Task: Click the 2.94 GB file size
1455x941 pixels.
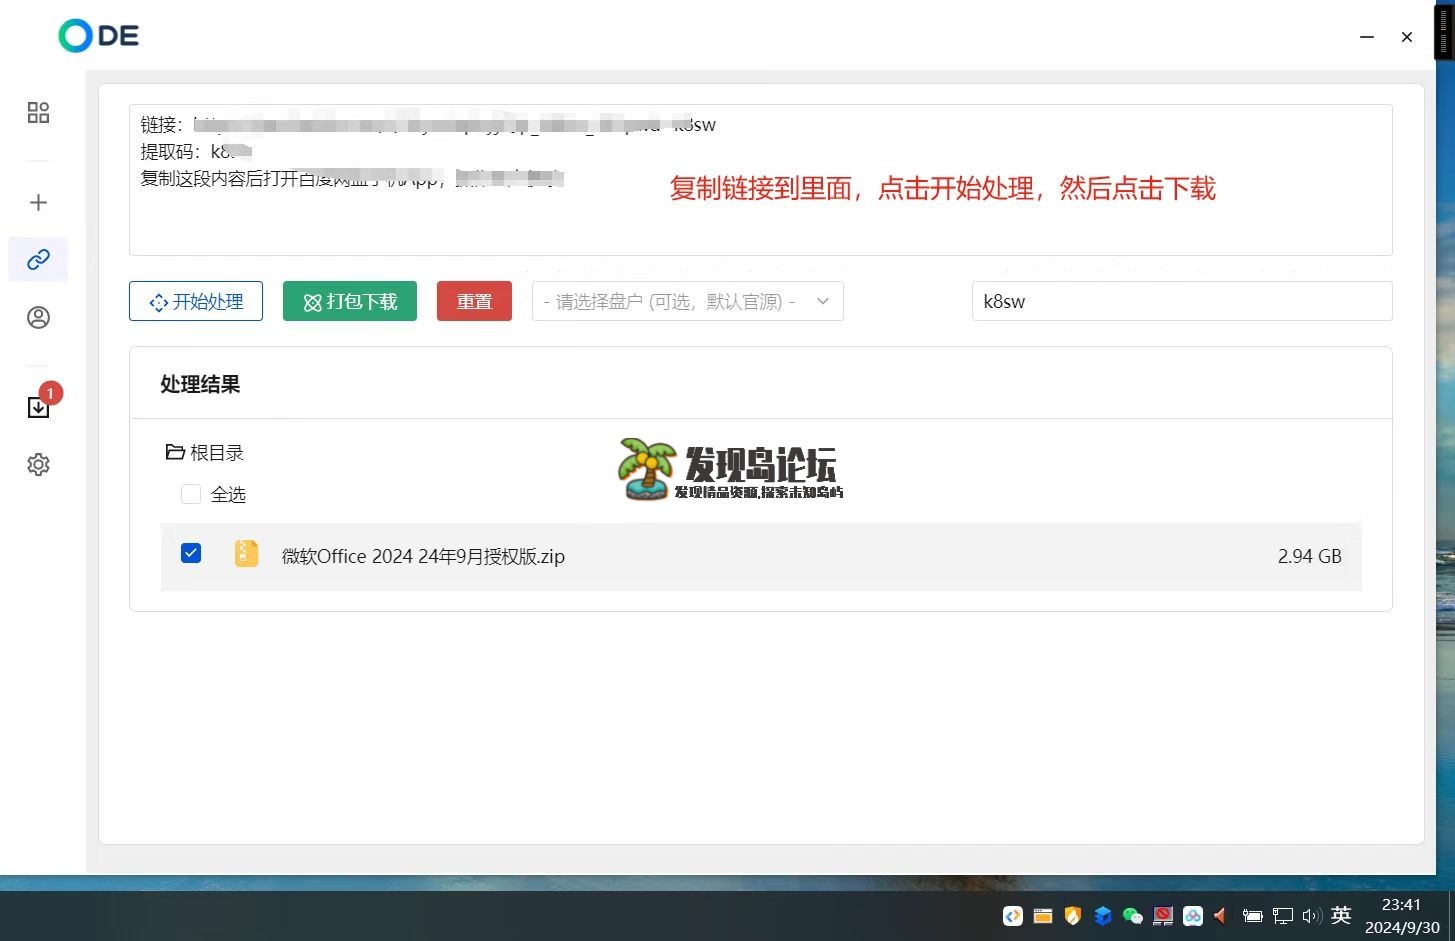Action: click(1309, 556)
